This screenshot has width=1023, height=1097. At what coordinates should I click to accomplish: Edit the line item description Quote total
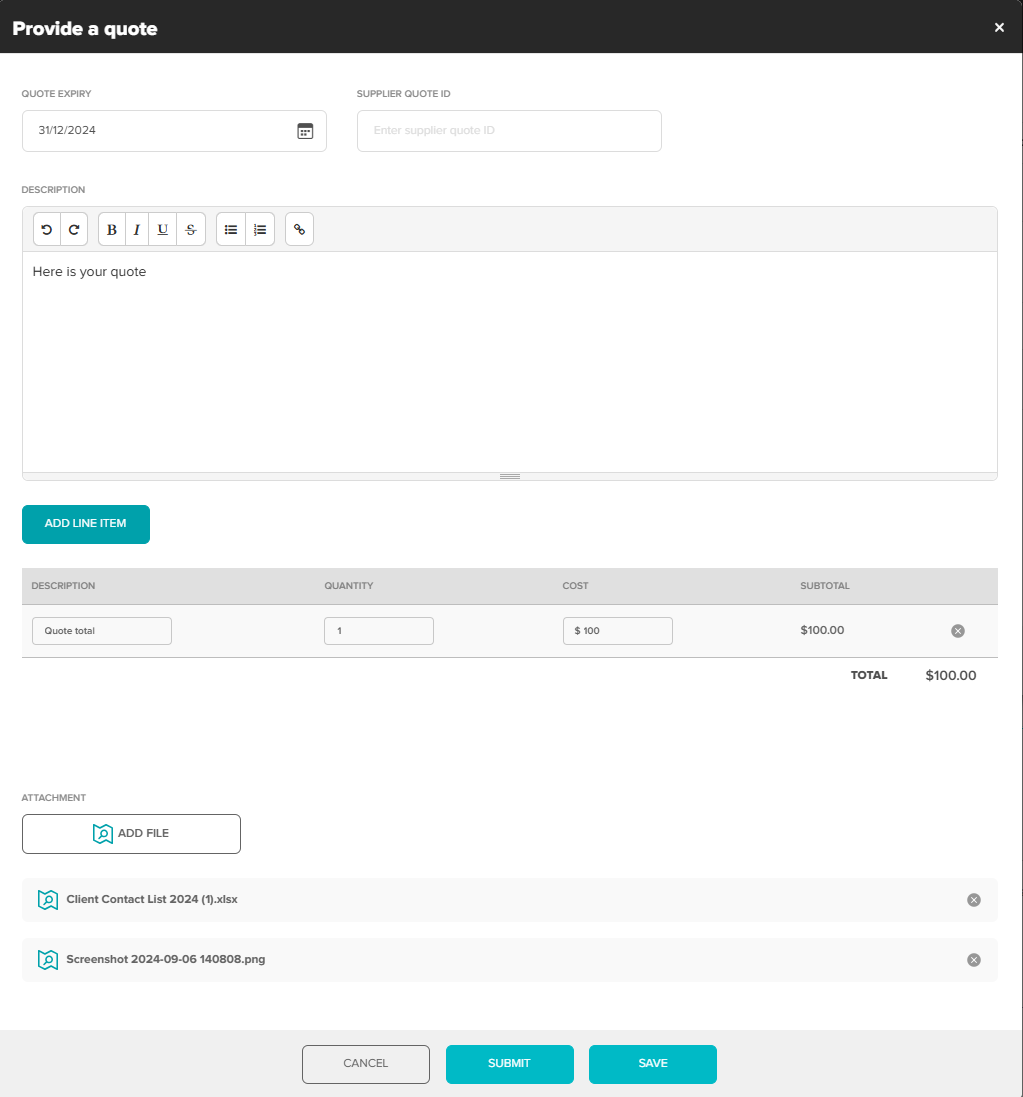(102, 631)
